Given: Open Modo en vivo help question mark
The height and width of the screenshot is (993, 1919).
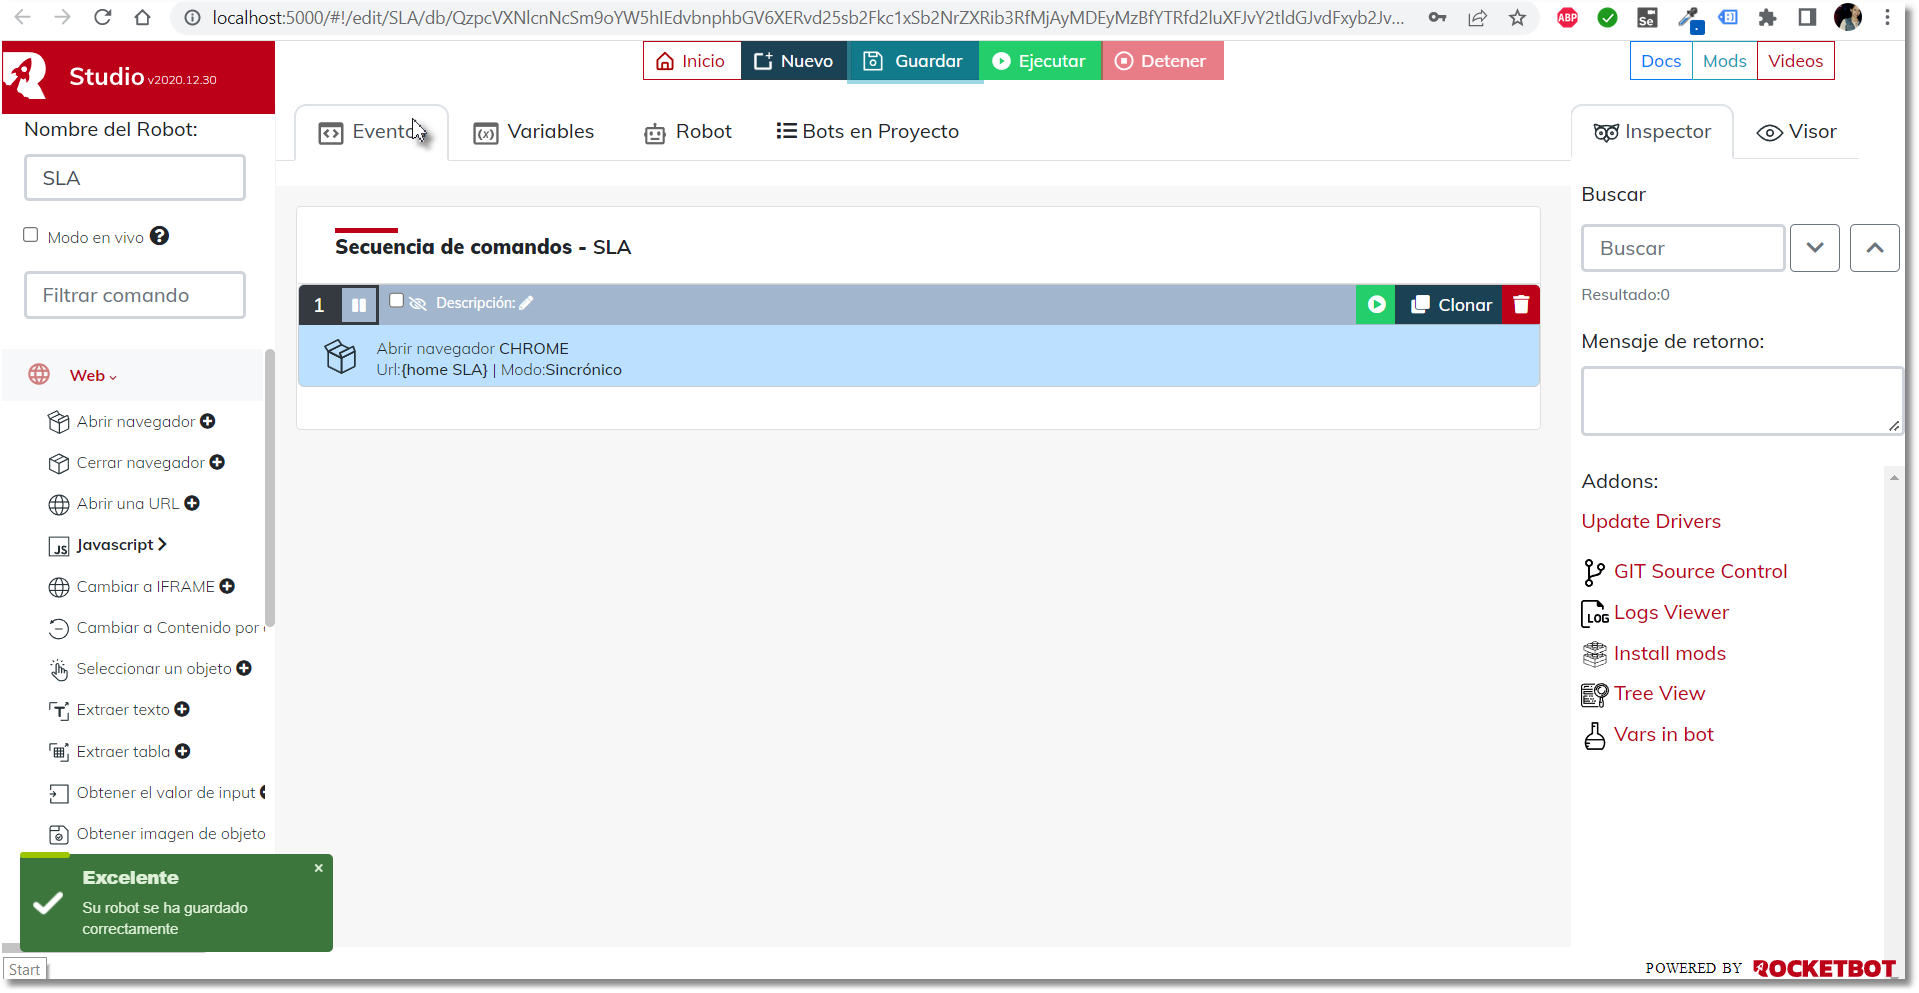Looking at the screenshot, I should point(159,236).
